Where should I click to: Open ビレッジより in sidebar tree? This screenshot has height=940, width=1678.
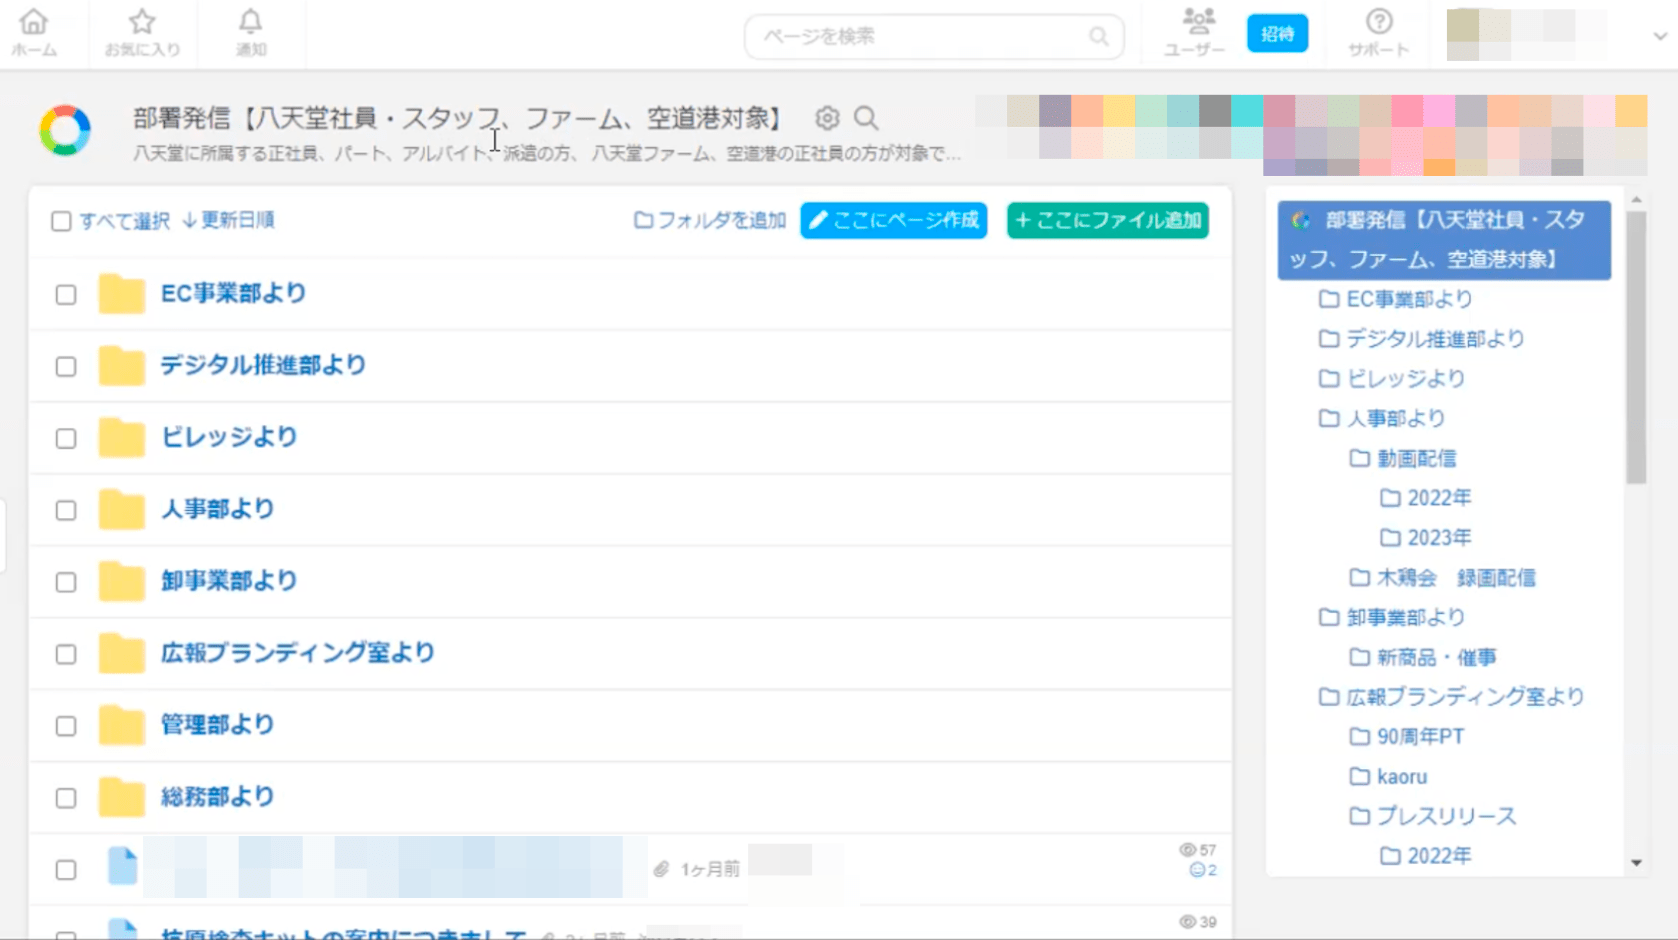pyautogui.click(x=1405, y=379)
